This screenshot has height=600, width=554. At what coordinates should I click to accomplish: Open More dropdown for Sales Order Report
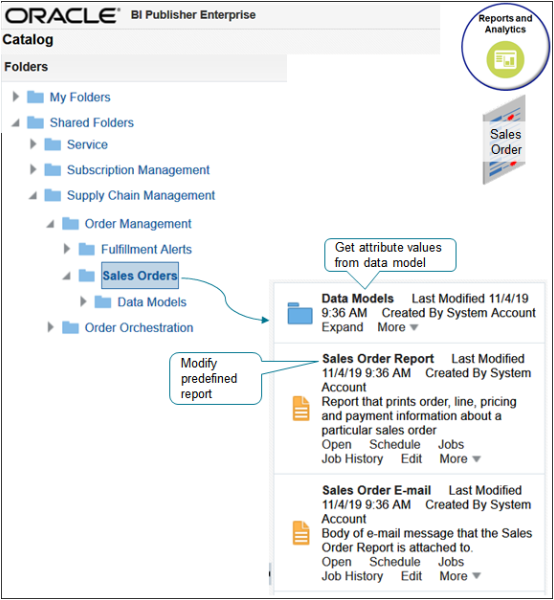click(459, 458)
